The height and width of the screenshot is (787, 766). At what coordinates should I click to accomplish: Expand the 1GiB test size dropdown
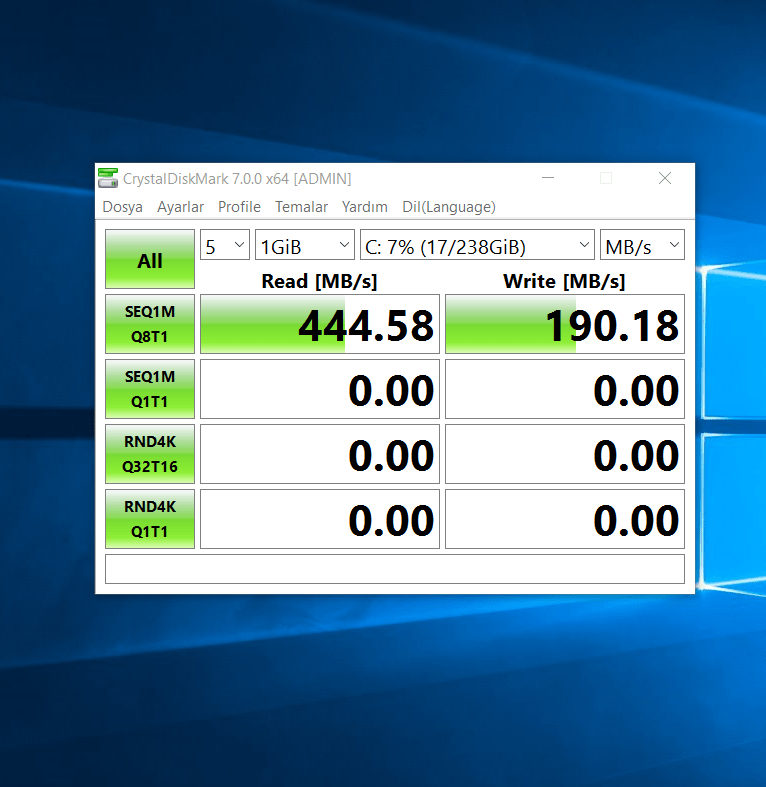(x=305, y=245)
